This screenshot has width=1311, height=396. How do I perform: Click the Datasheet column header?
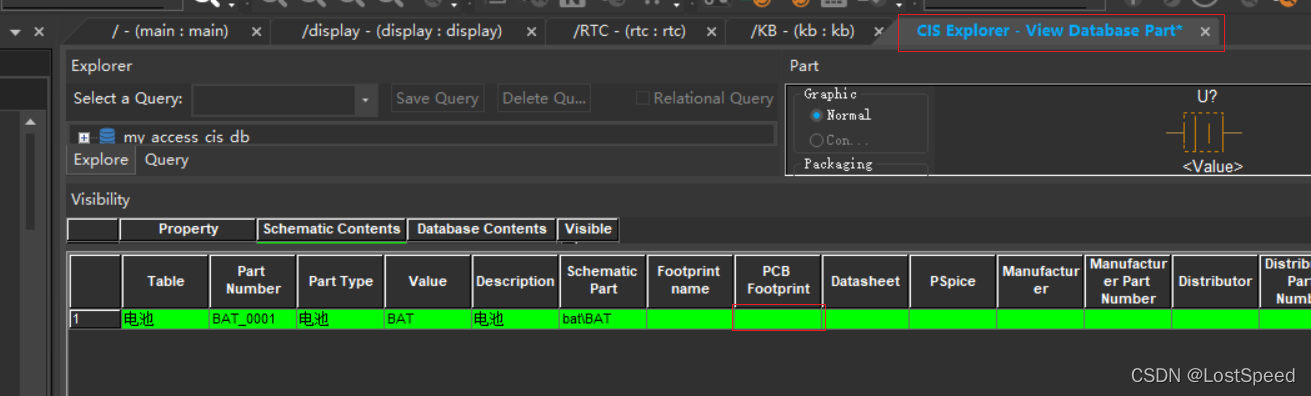point(865,281)
